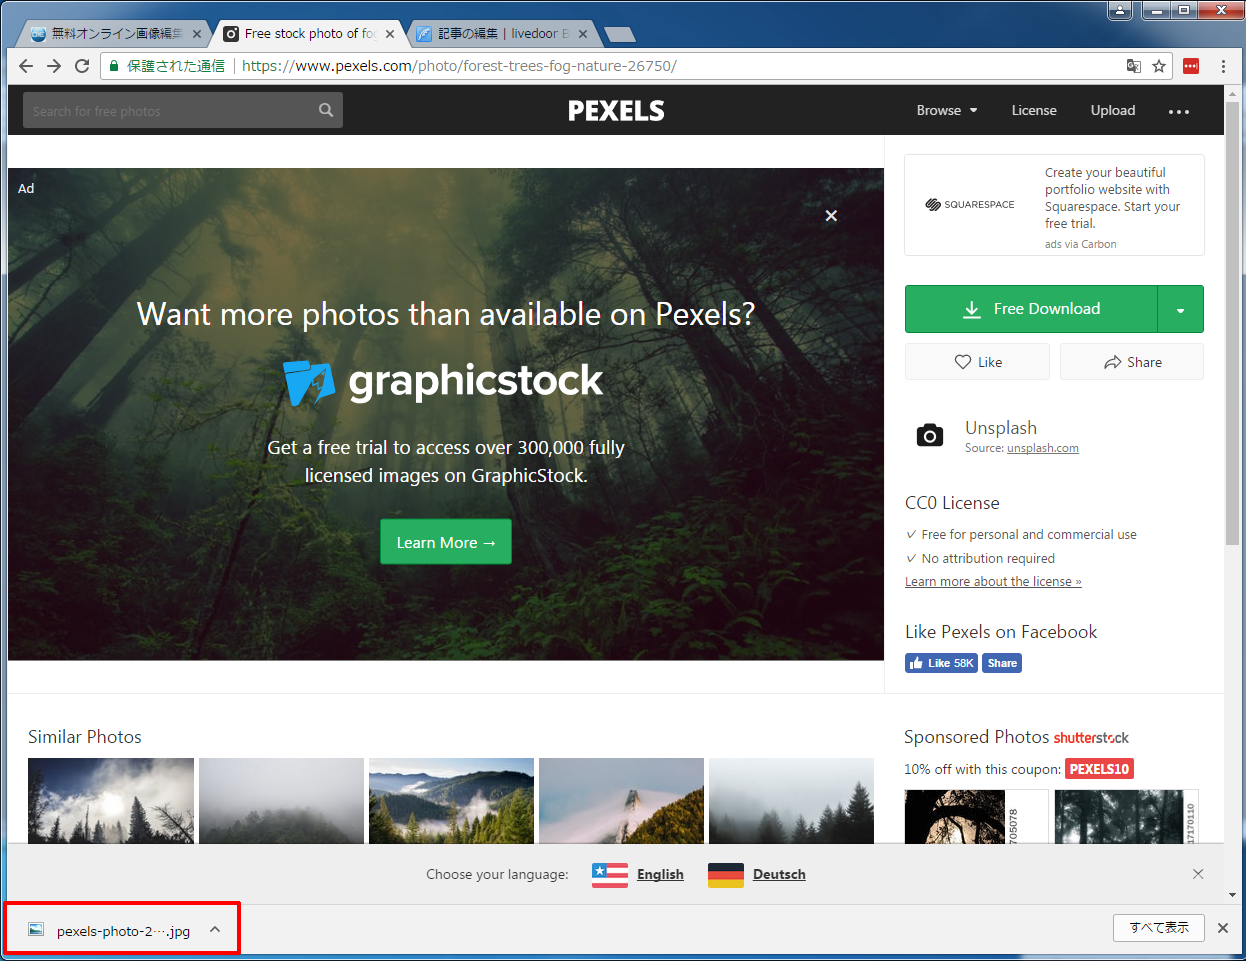1246x961 pixels.
Task: Click the PEXELS logo
Action: click(x=616, y=111)
